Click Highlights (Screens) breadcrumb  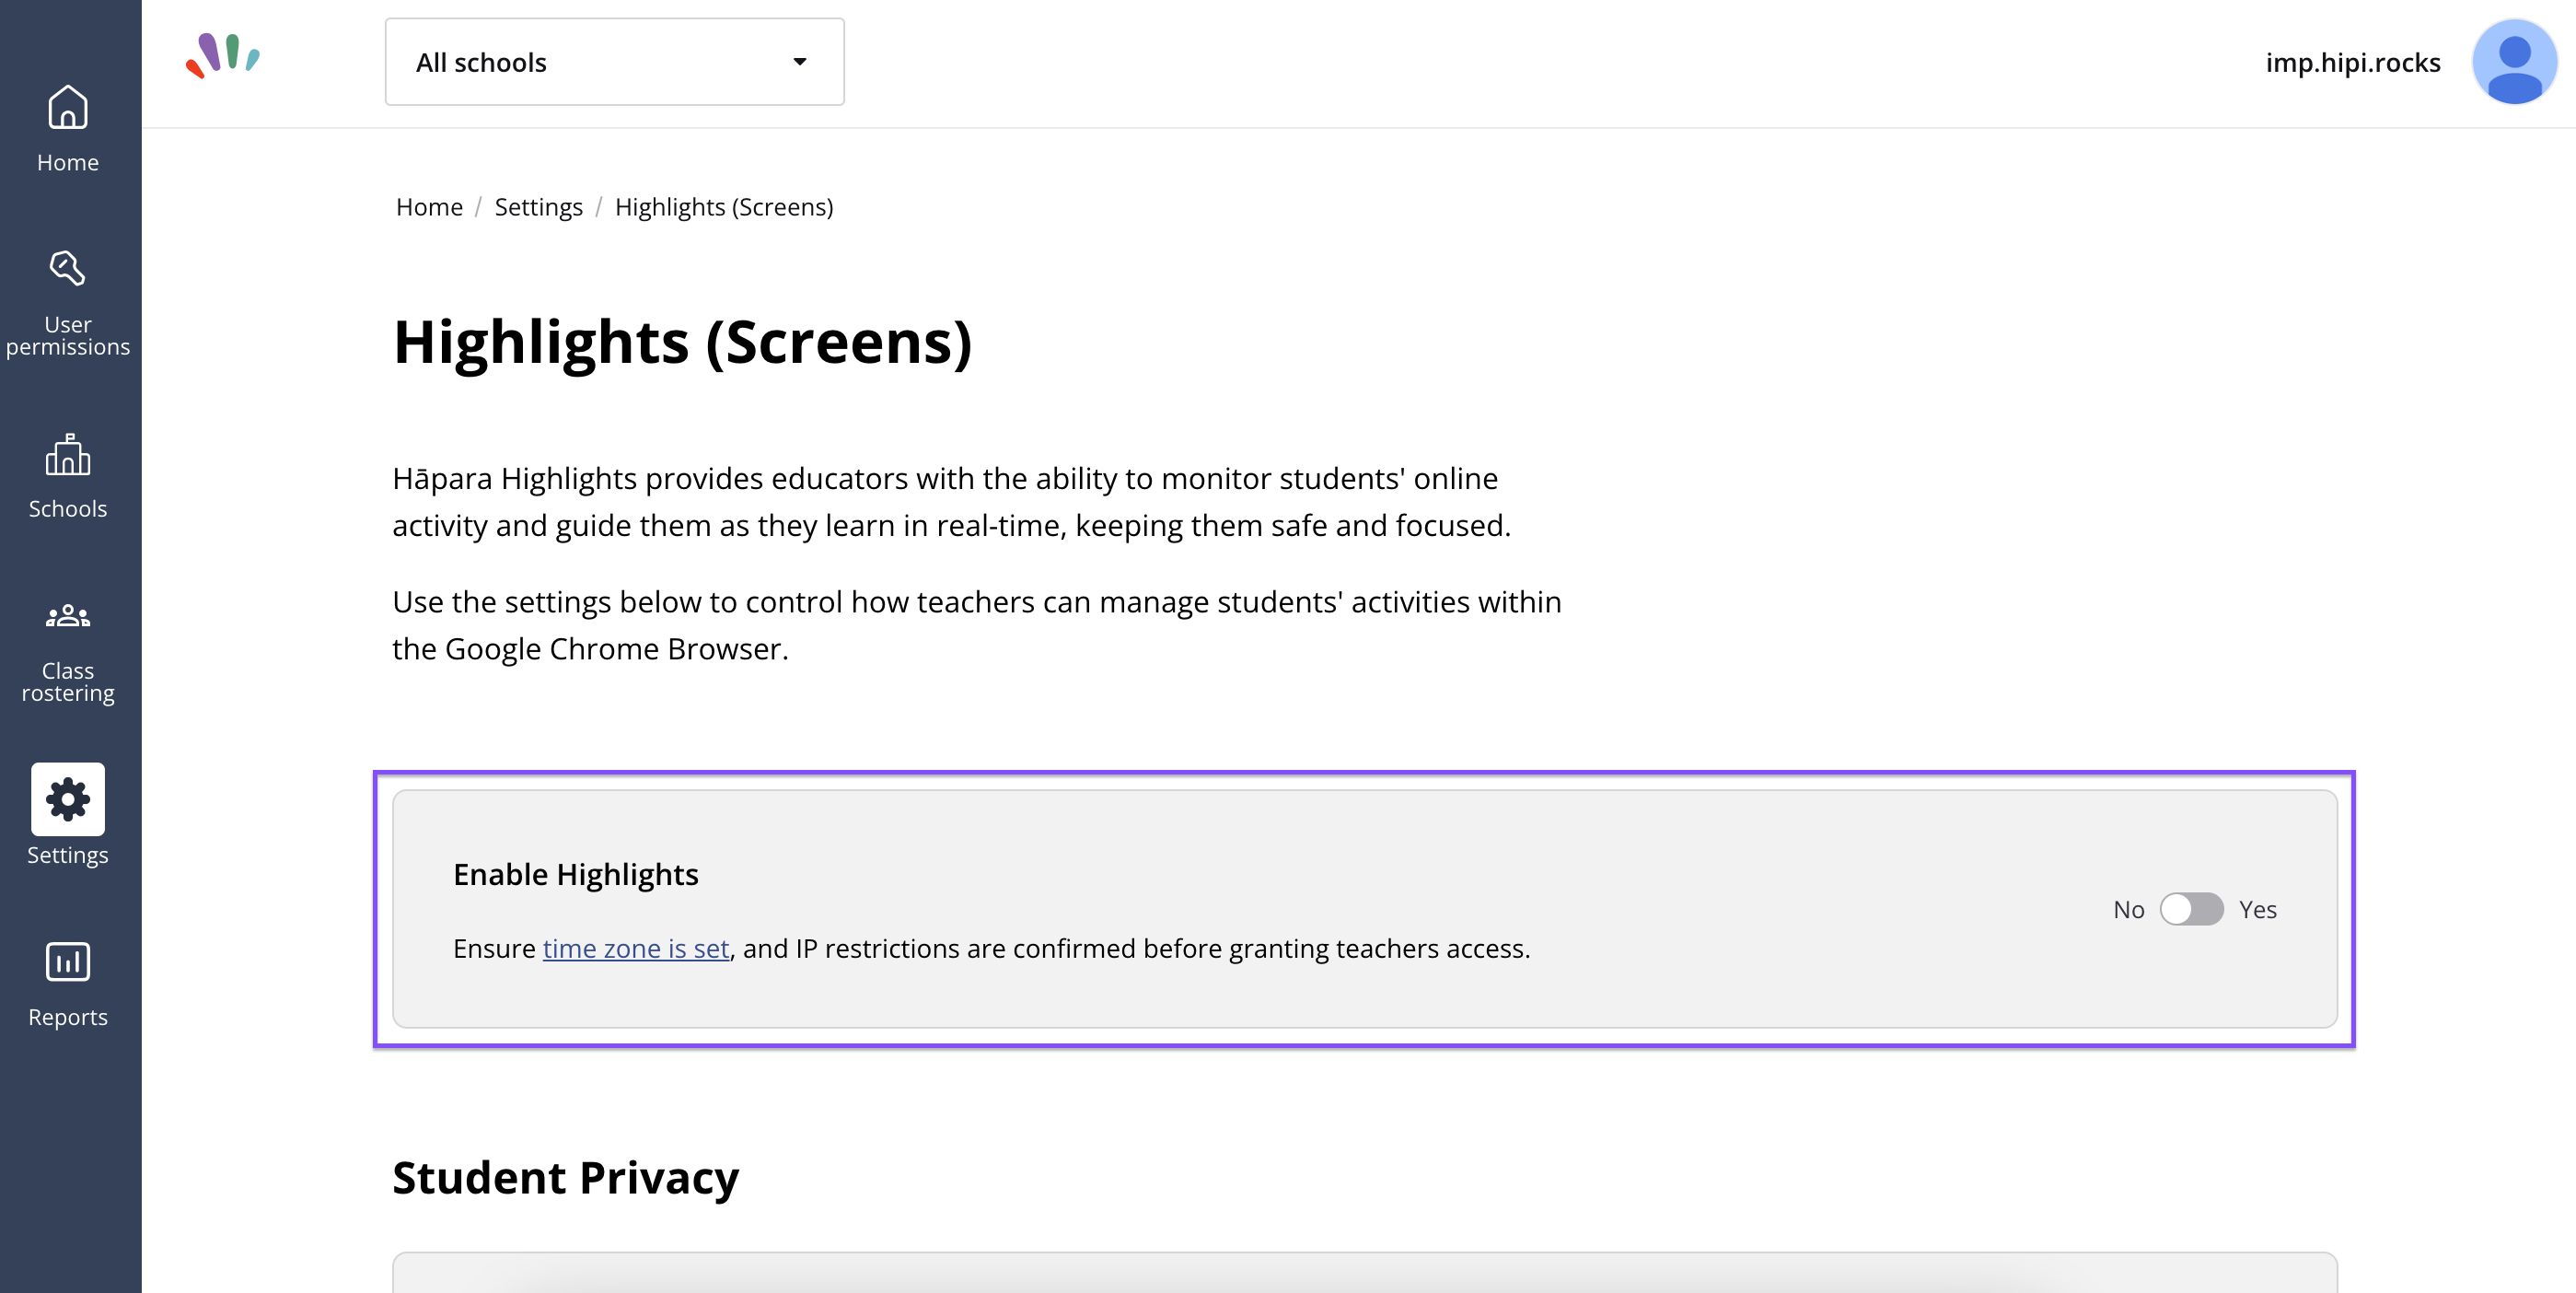tap(724, 207)
